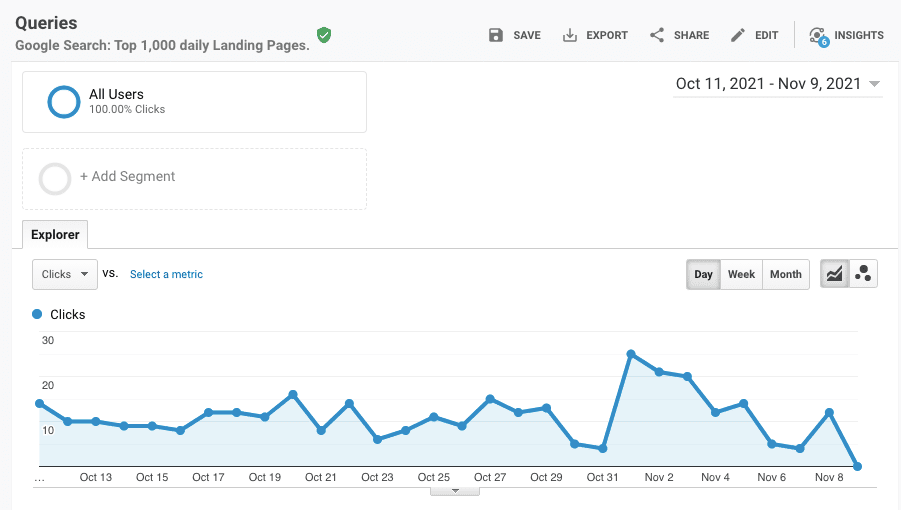This screenshot has width=901, height=510.
Task: Click the All Users segment label
Action: pyautogui.click(x=116, y=94)
